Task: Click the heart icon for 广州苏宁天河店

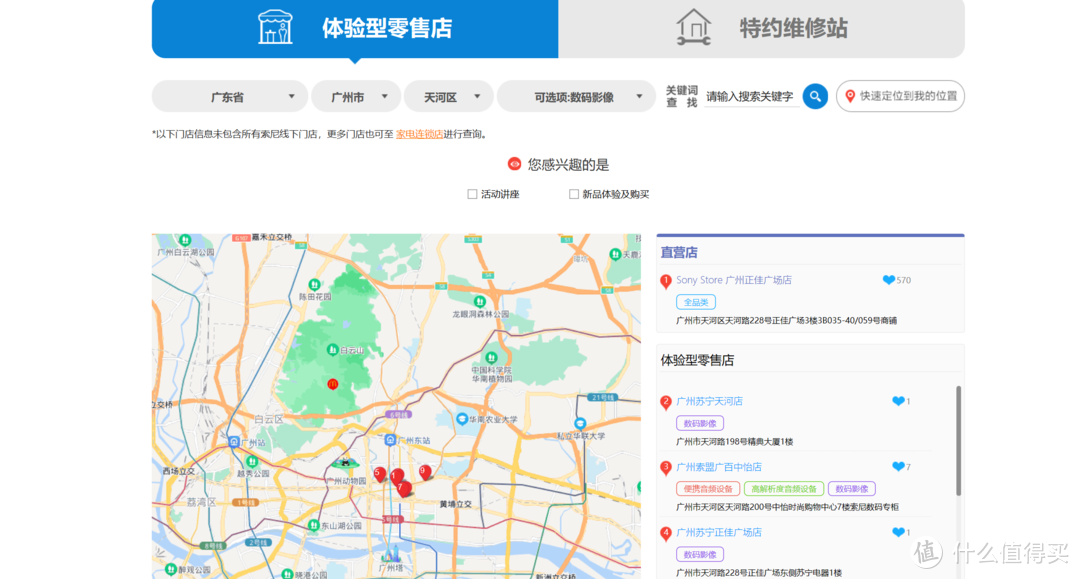Action: 898,401
